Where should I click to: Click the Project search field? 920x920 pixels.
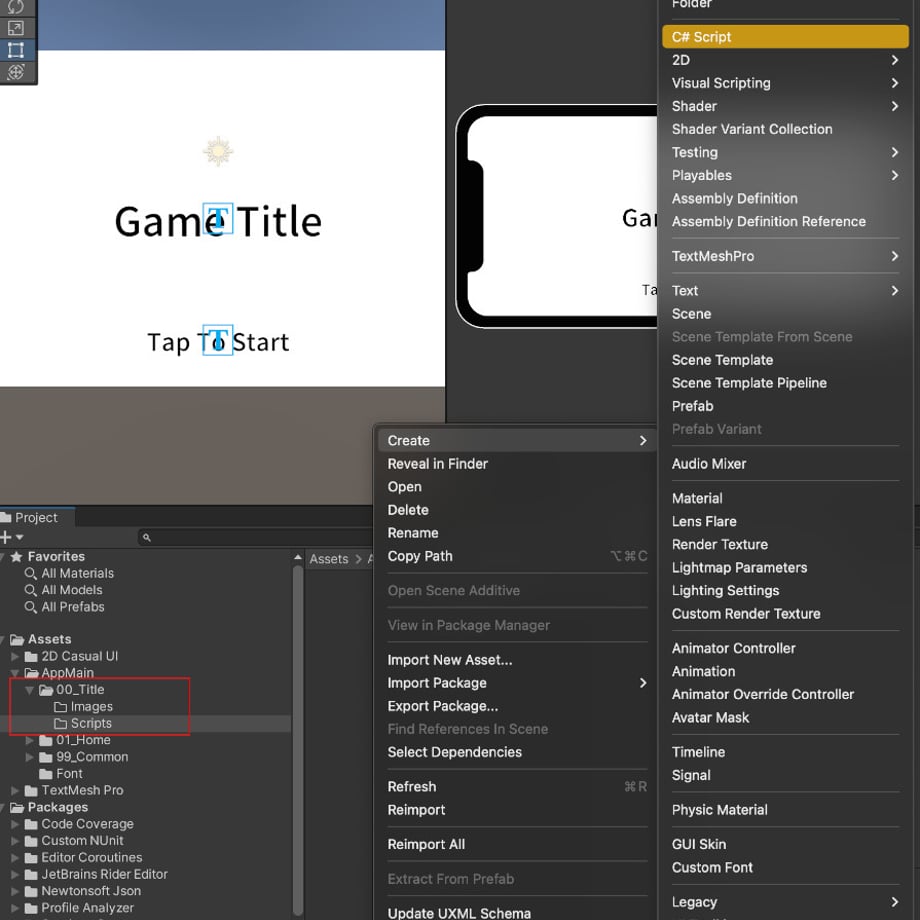click(x=256, y=537)
